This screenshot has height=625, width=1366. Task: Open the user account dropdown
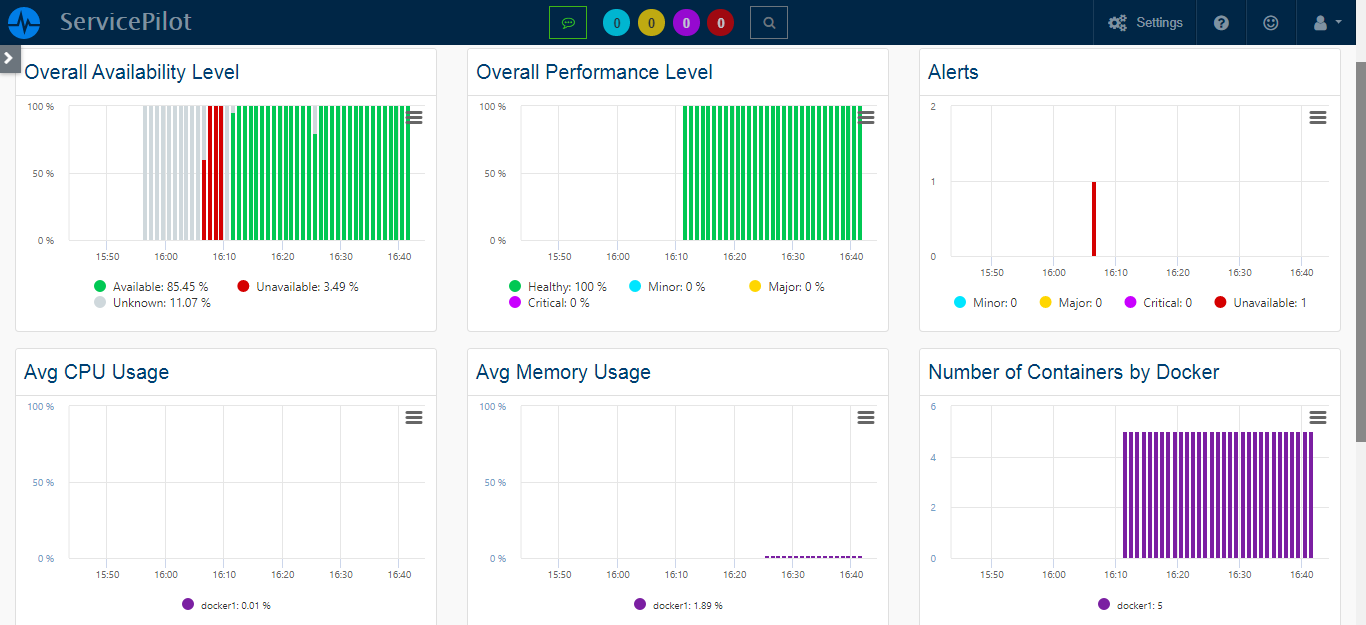click(x=1325, y=22)
